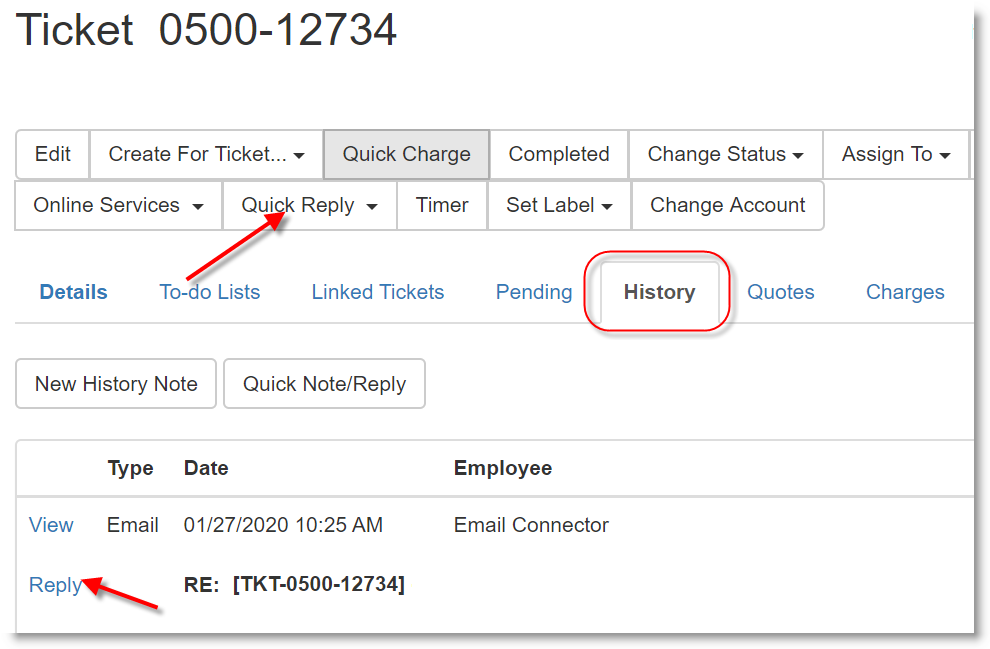Click the Edit ticket button
990x649 pixels.
click(53, 154)
